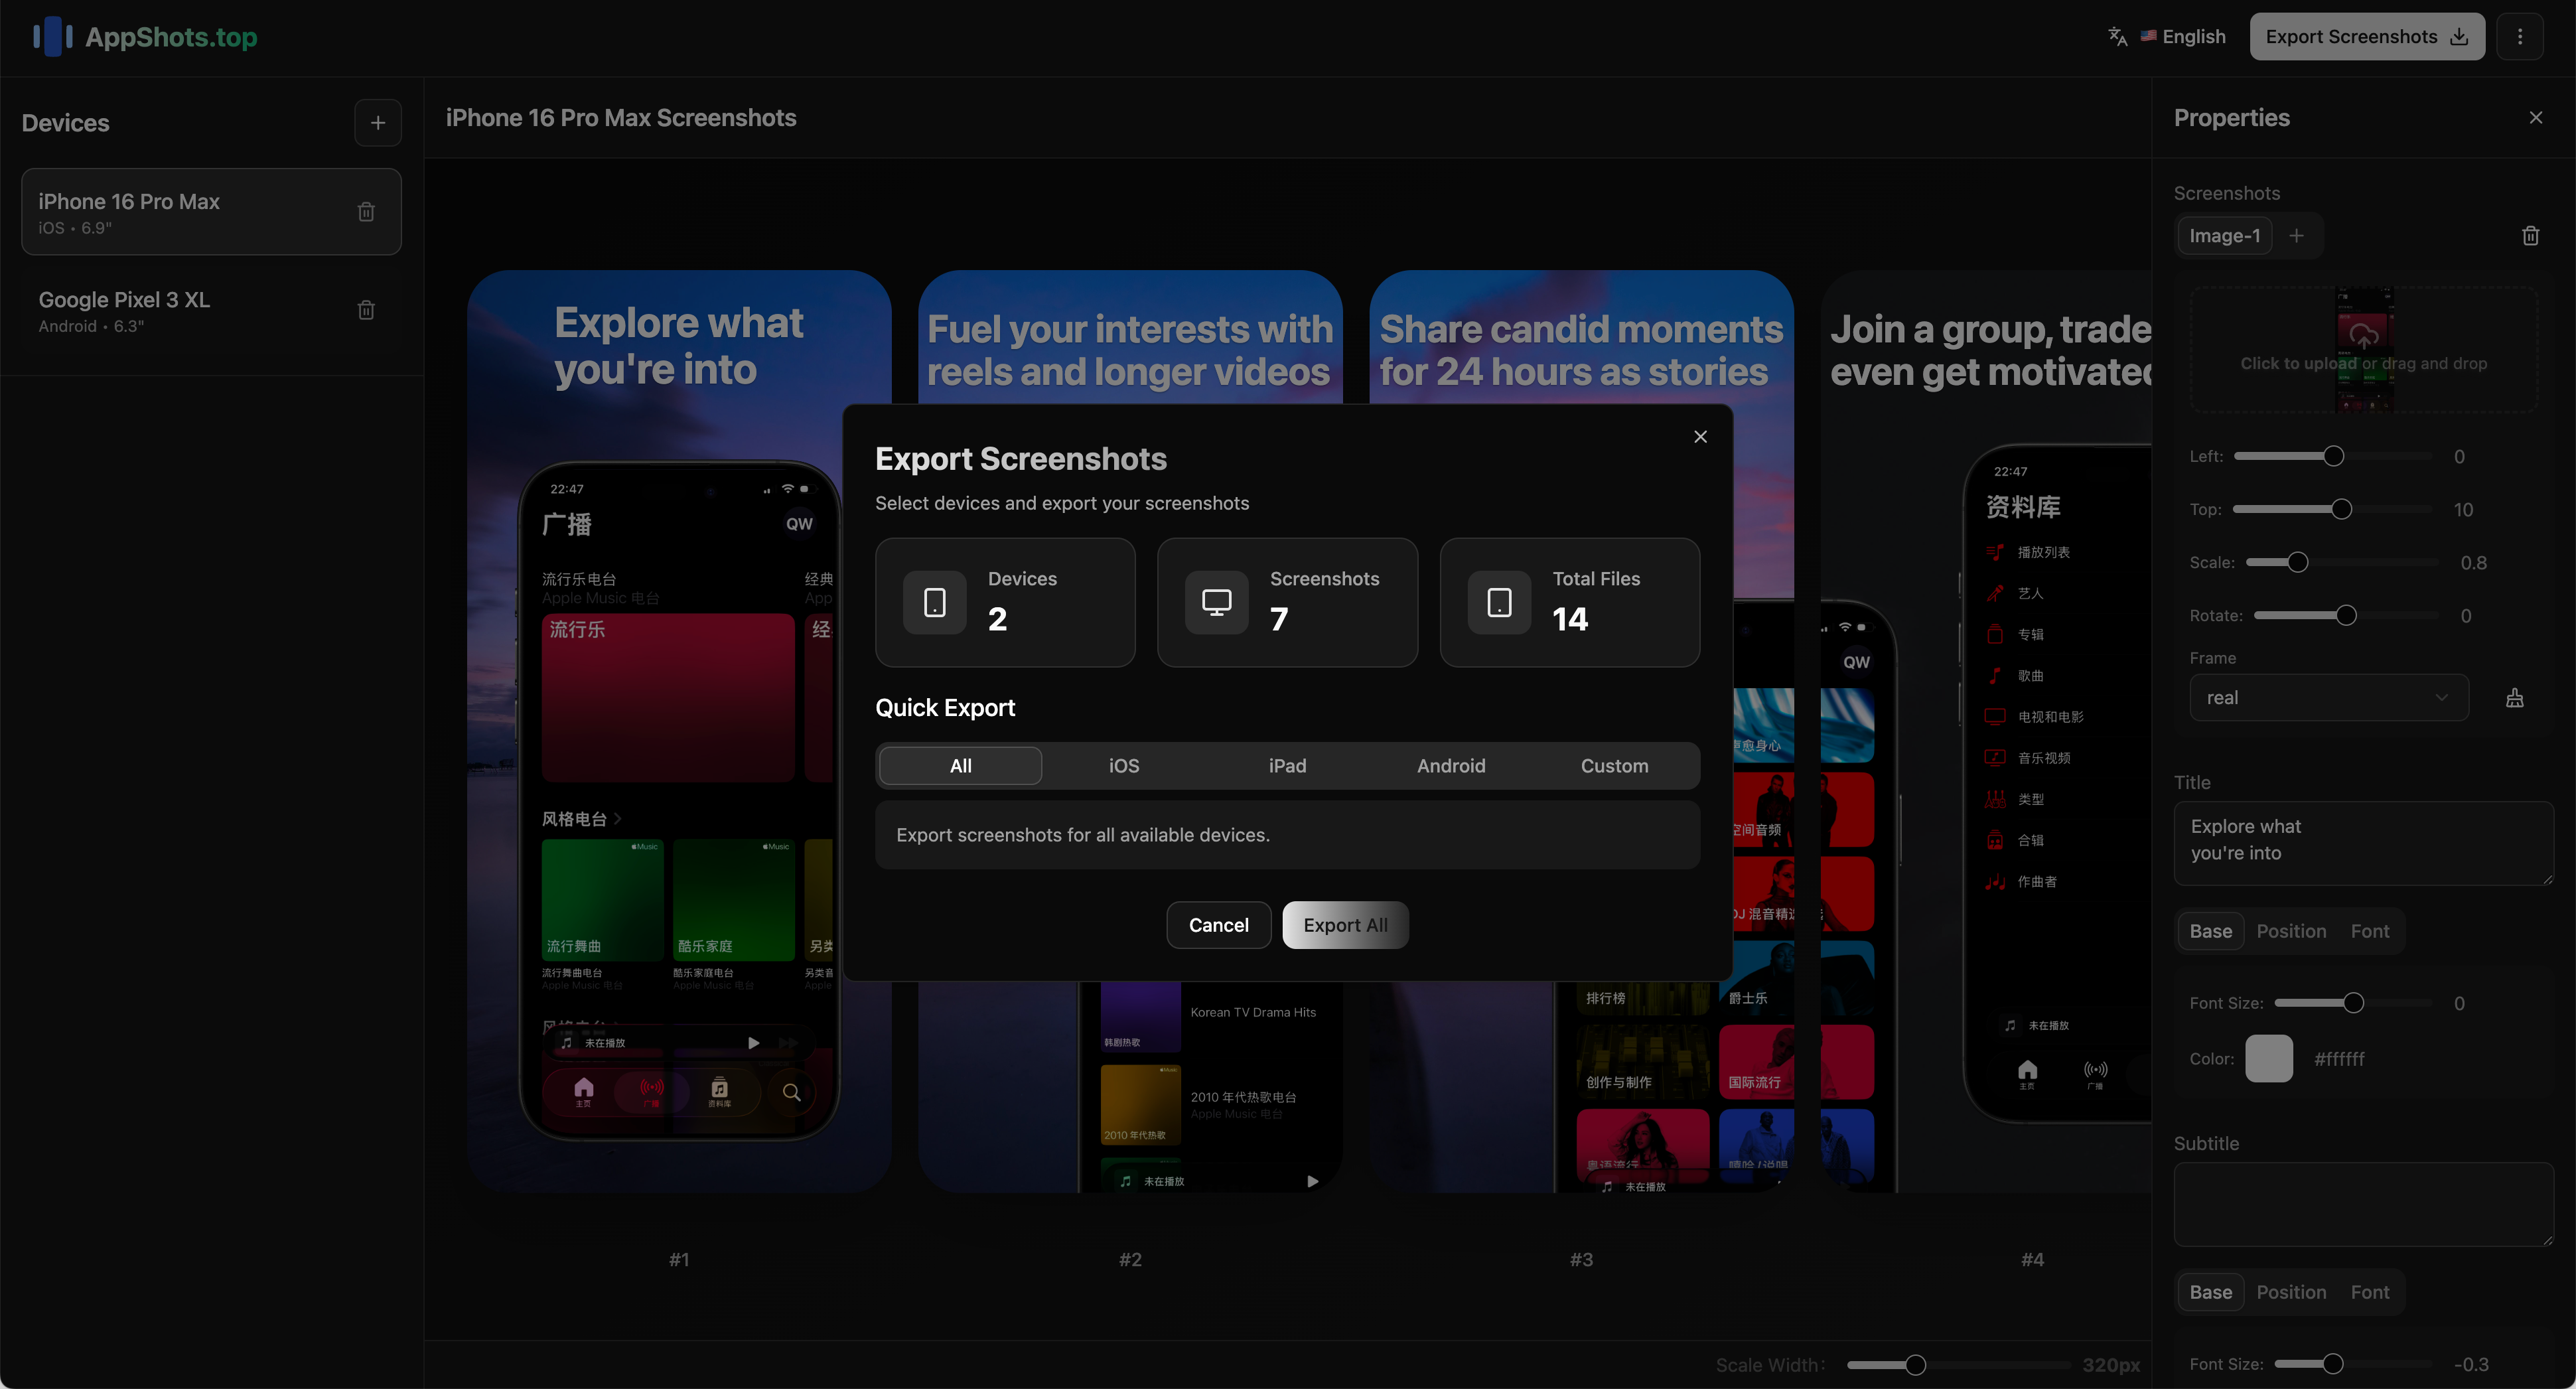
Task: Add a new image with plus icon
Action: pyautogui.click(x=2296, y=236)
